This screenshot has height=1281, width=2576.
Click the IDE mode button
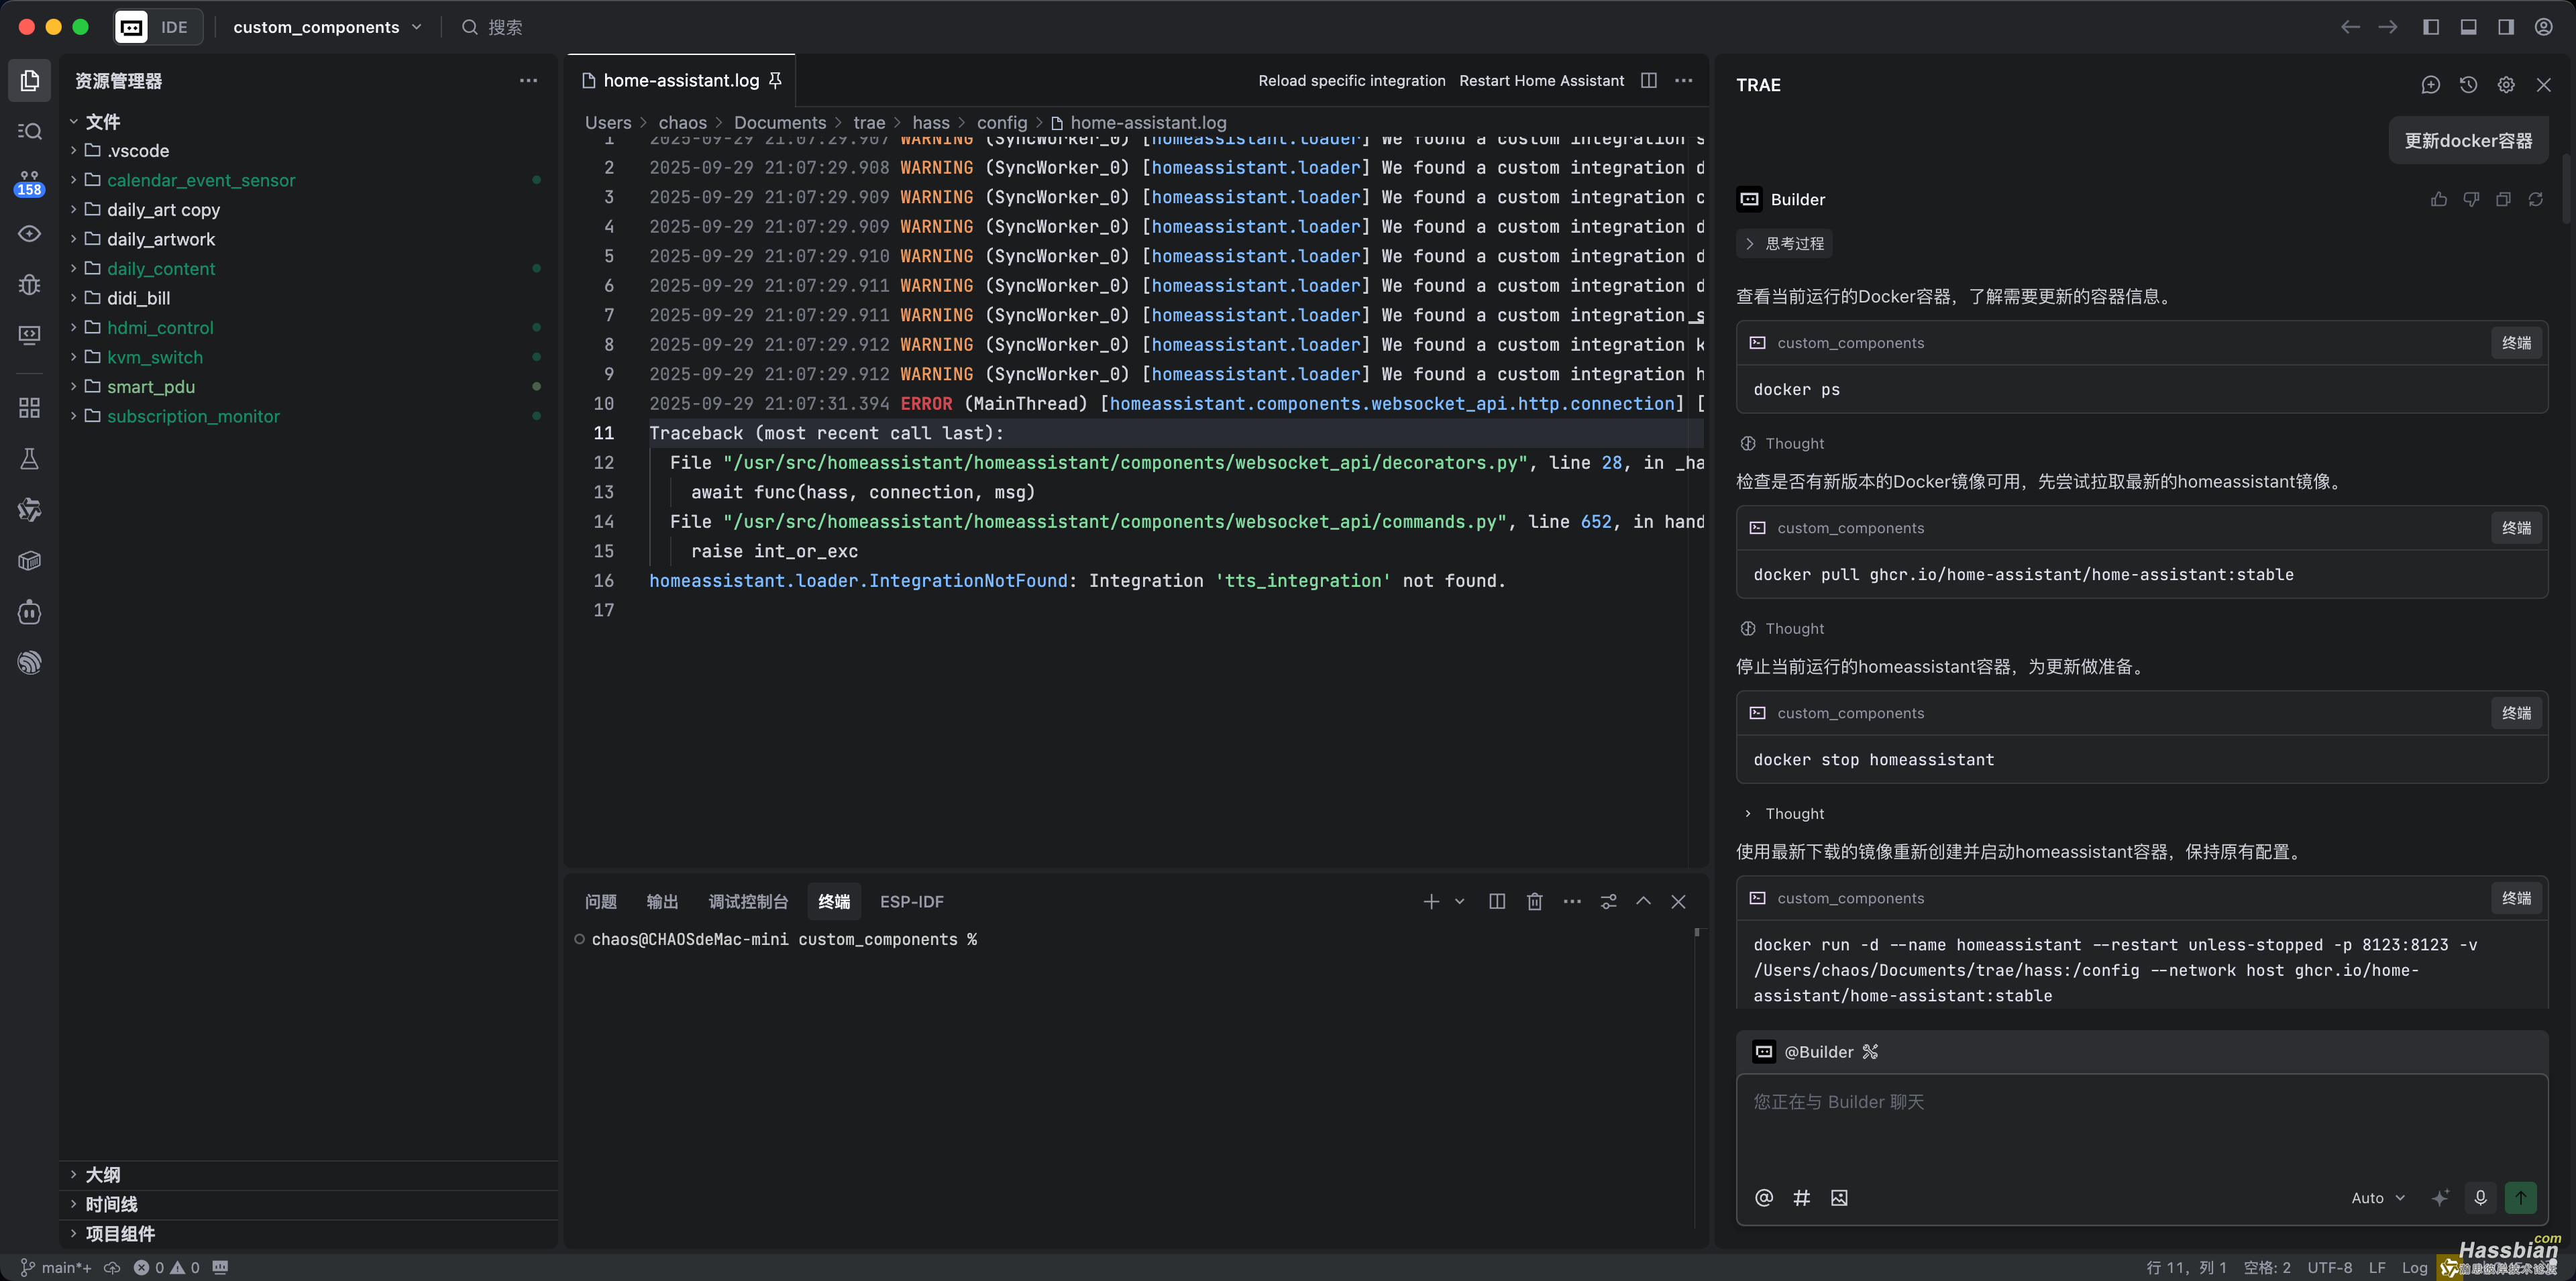(x=158, y=27)
